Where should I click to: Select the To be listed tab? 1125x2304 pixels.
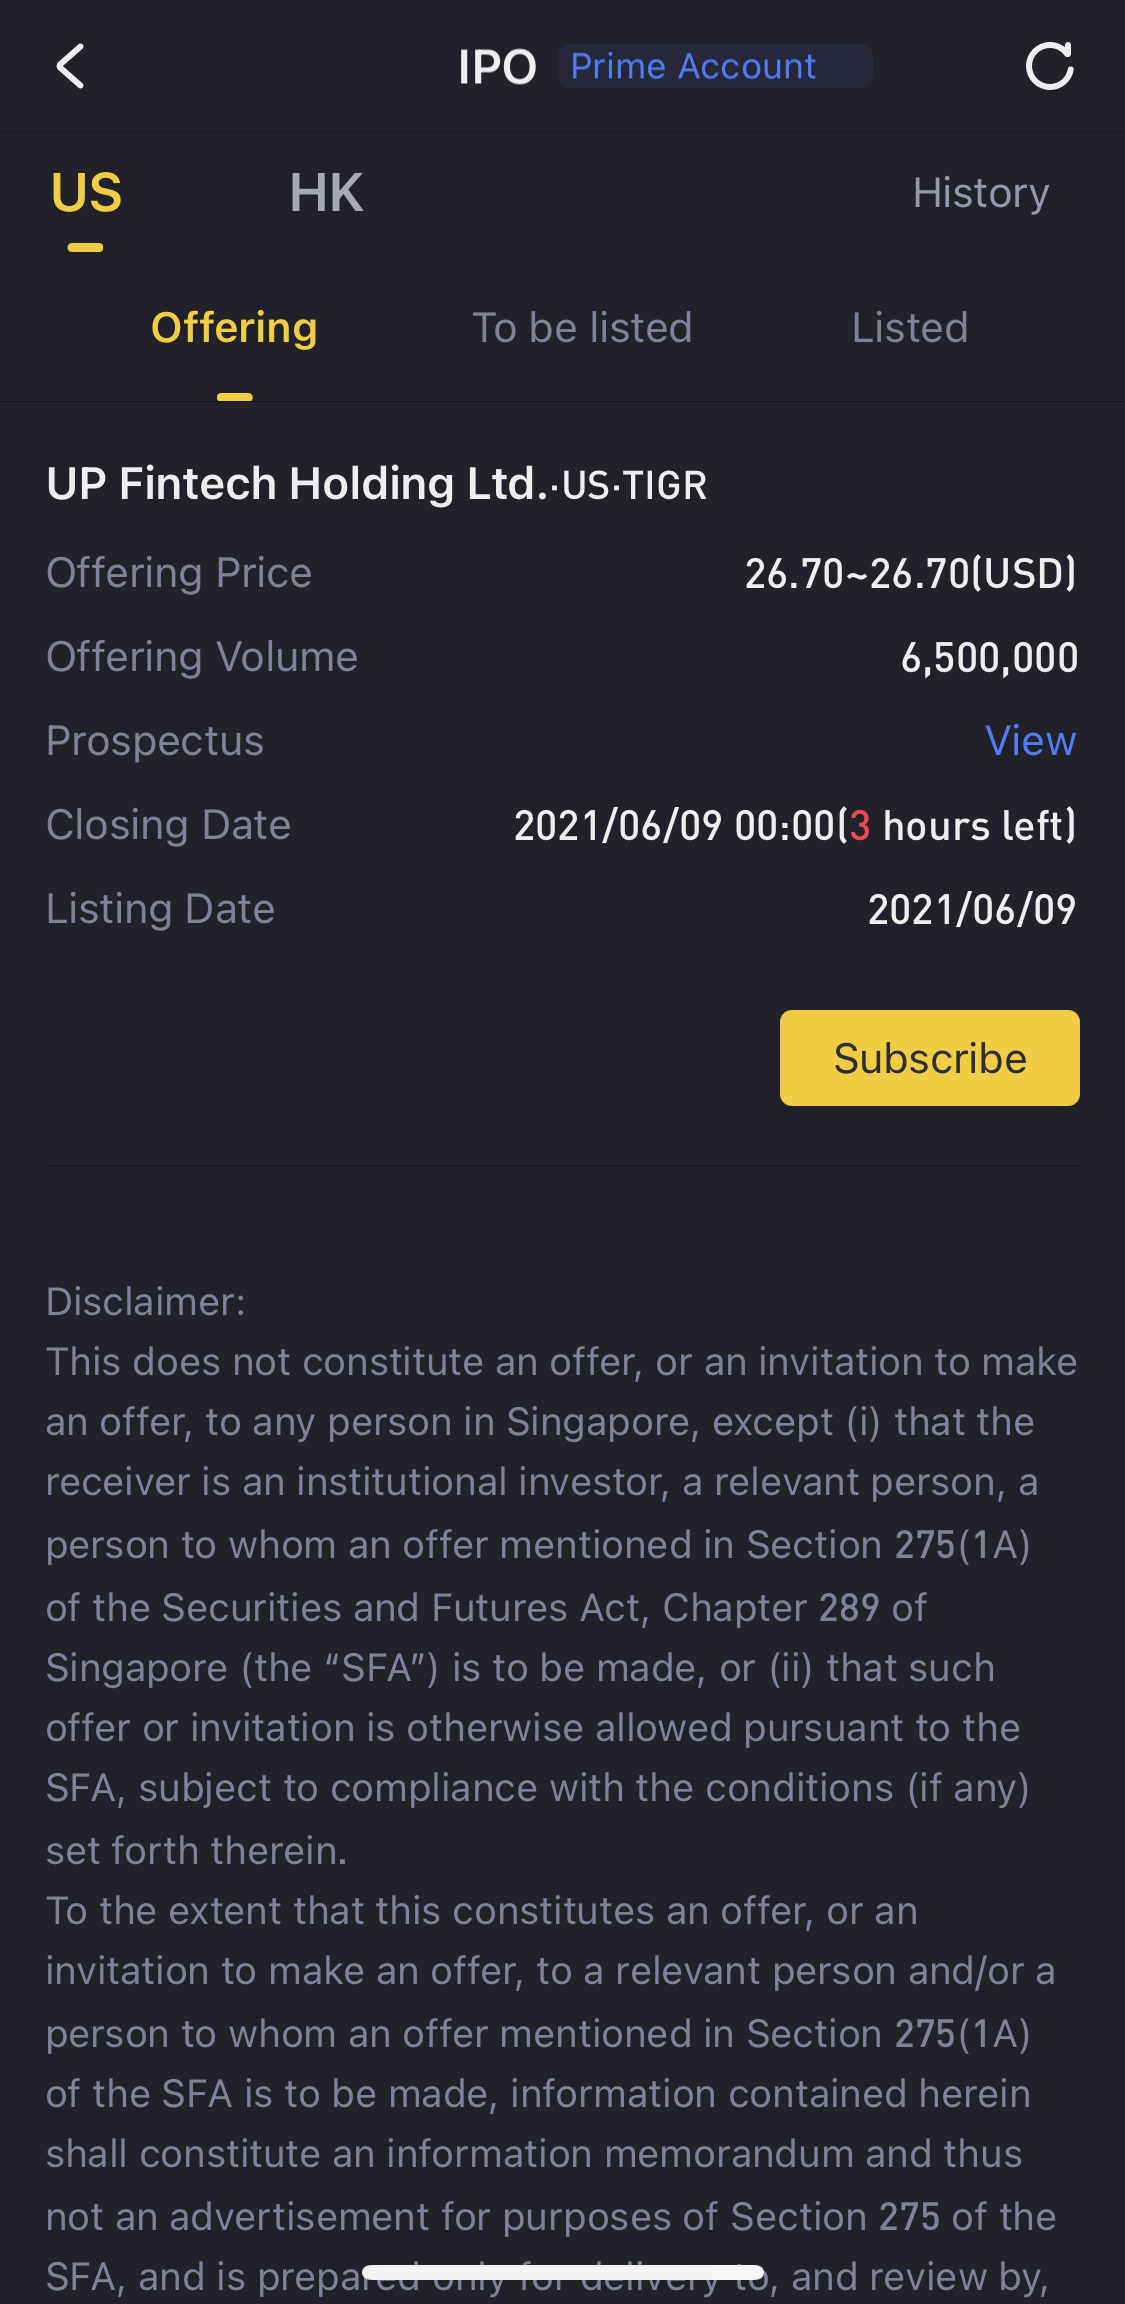582,328
